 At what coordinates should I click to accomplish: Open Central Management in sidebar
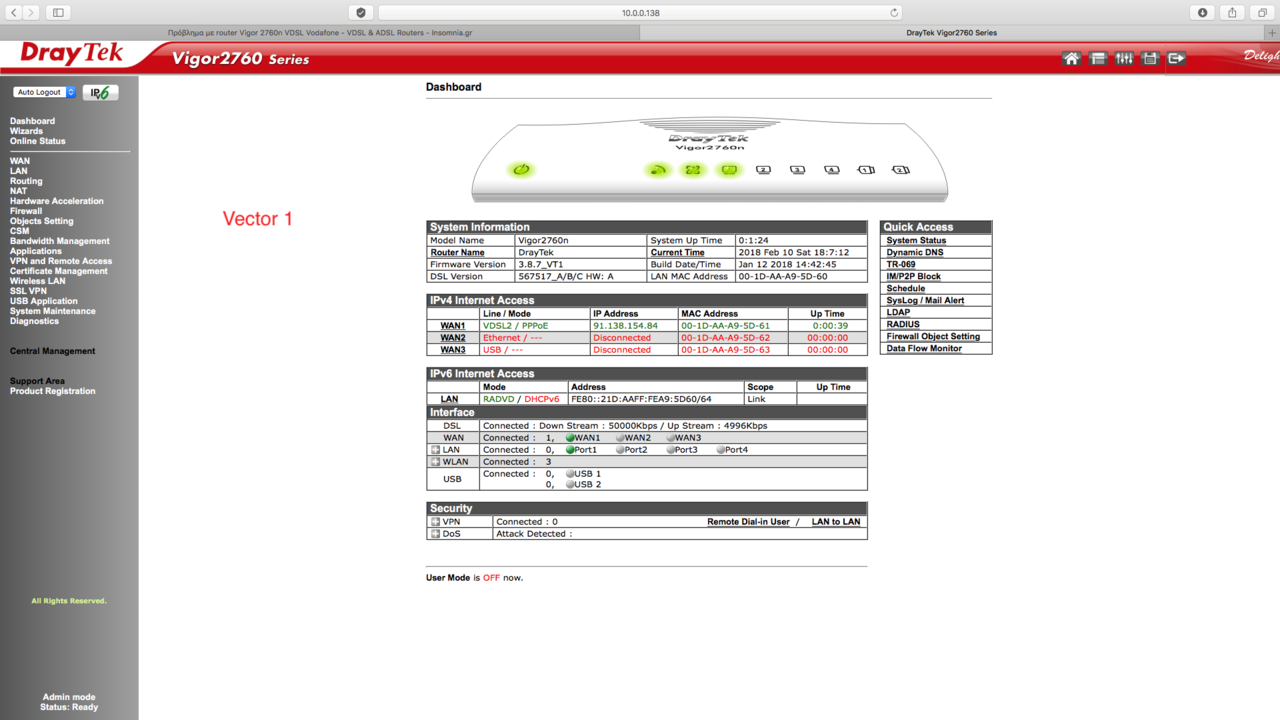coord(52,351)
